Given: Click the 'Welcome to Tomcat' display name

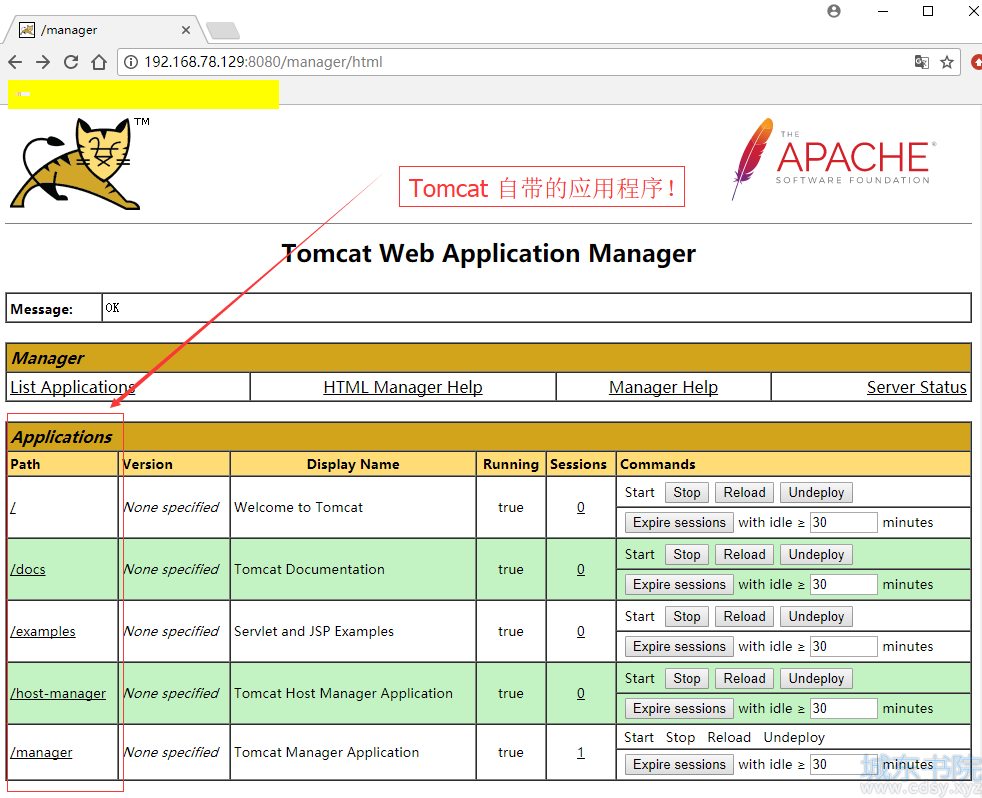Looking at the screenshot, I should tap(298, 507).
